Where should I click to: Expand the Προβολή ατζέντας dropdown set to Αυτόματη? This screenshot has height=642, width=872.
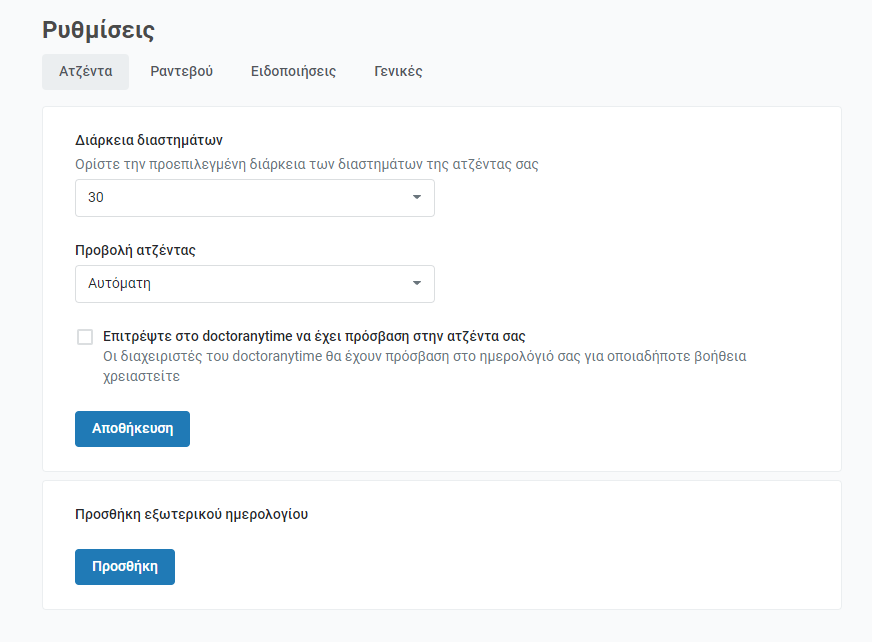click(x=255, y=284)
